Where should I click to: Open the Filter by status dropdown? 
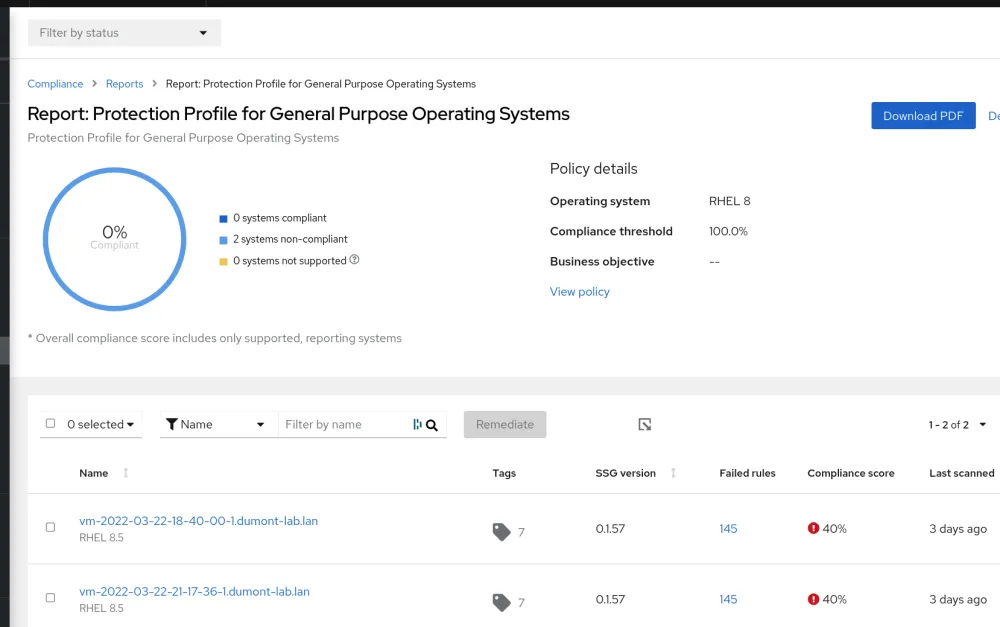(124, 32)
